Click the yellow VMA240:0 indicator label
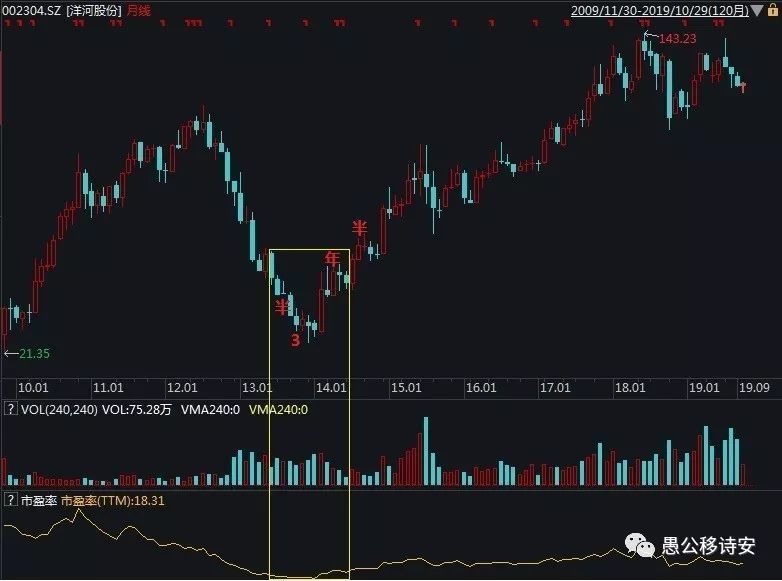 (278, 409)
